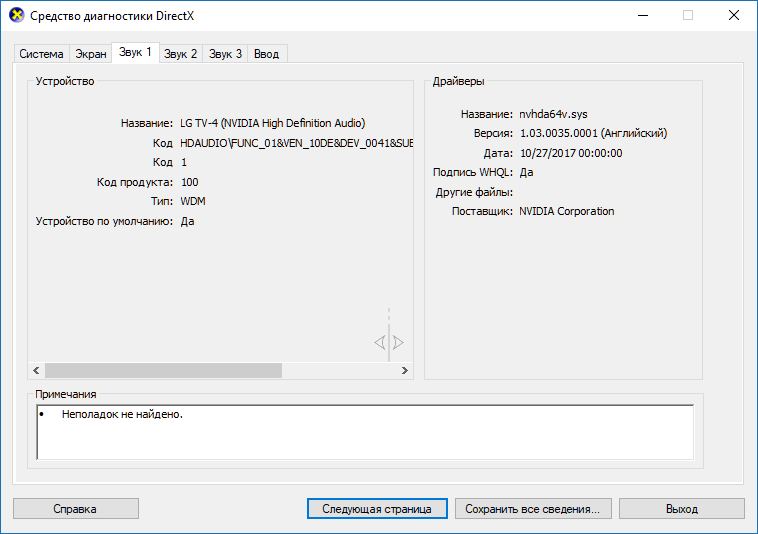The image size is (758, 534).
Task: Click Сохранить все сведения button
Action: [x=533, y=509]
